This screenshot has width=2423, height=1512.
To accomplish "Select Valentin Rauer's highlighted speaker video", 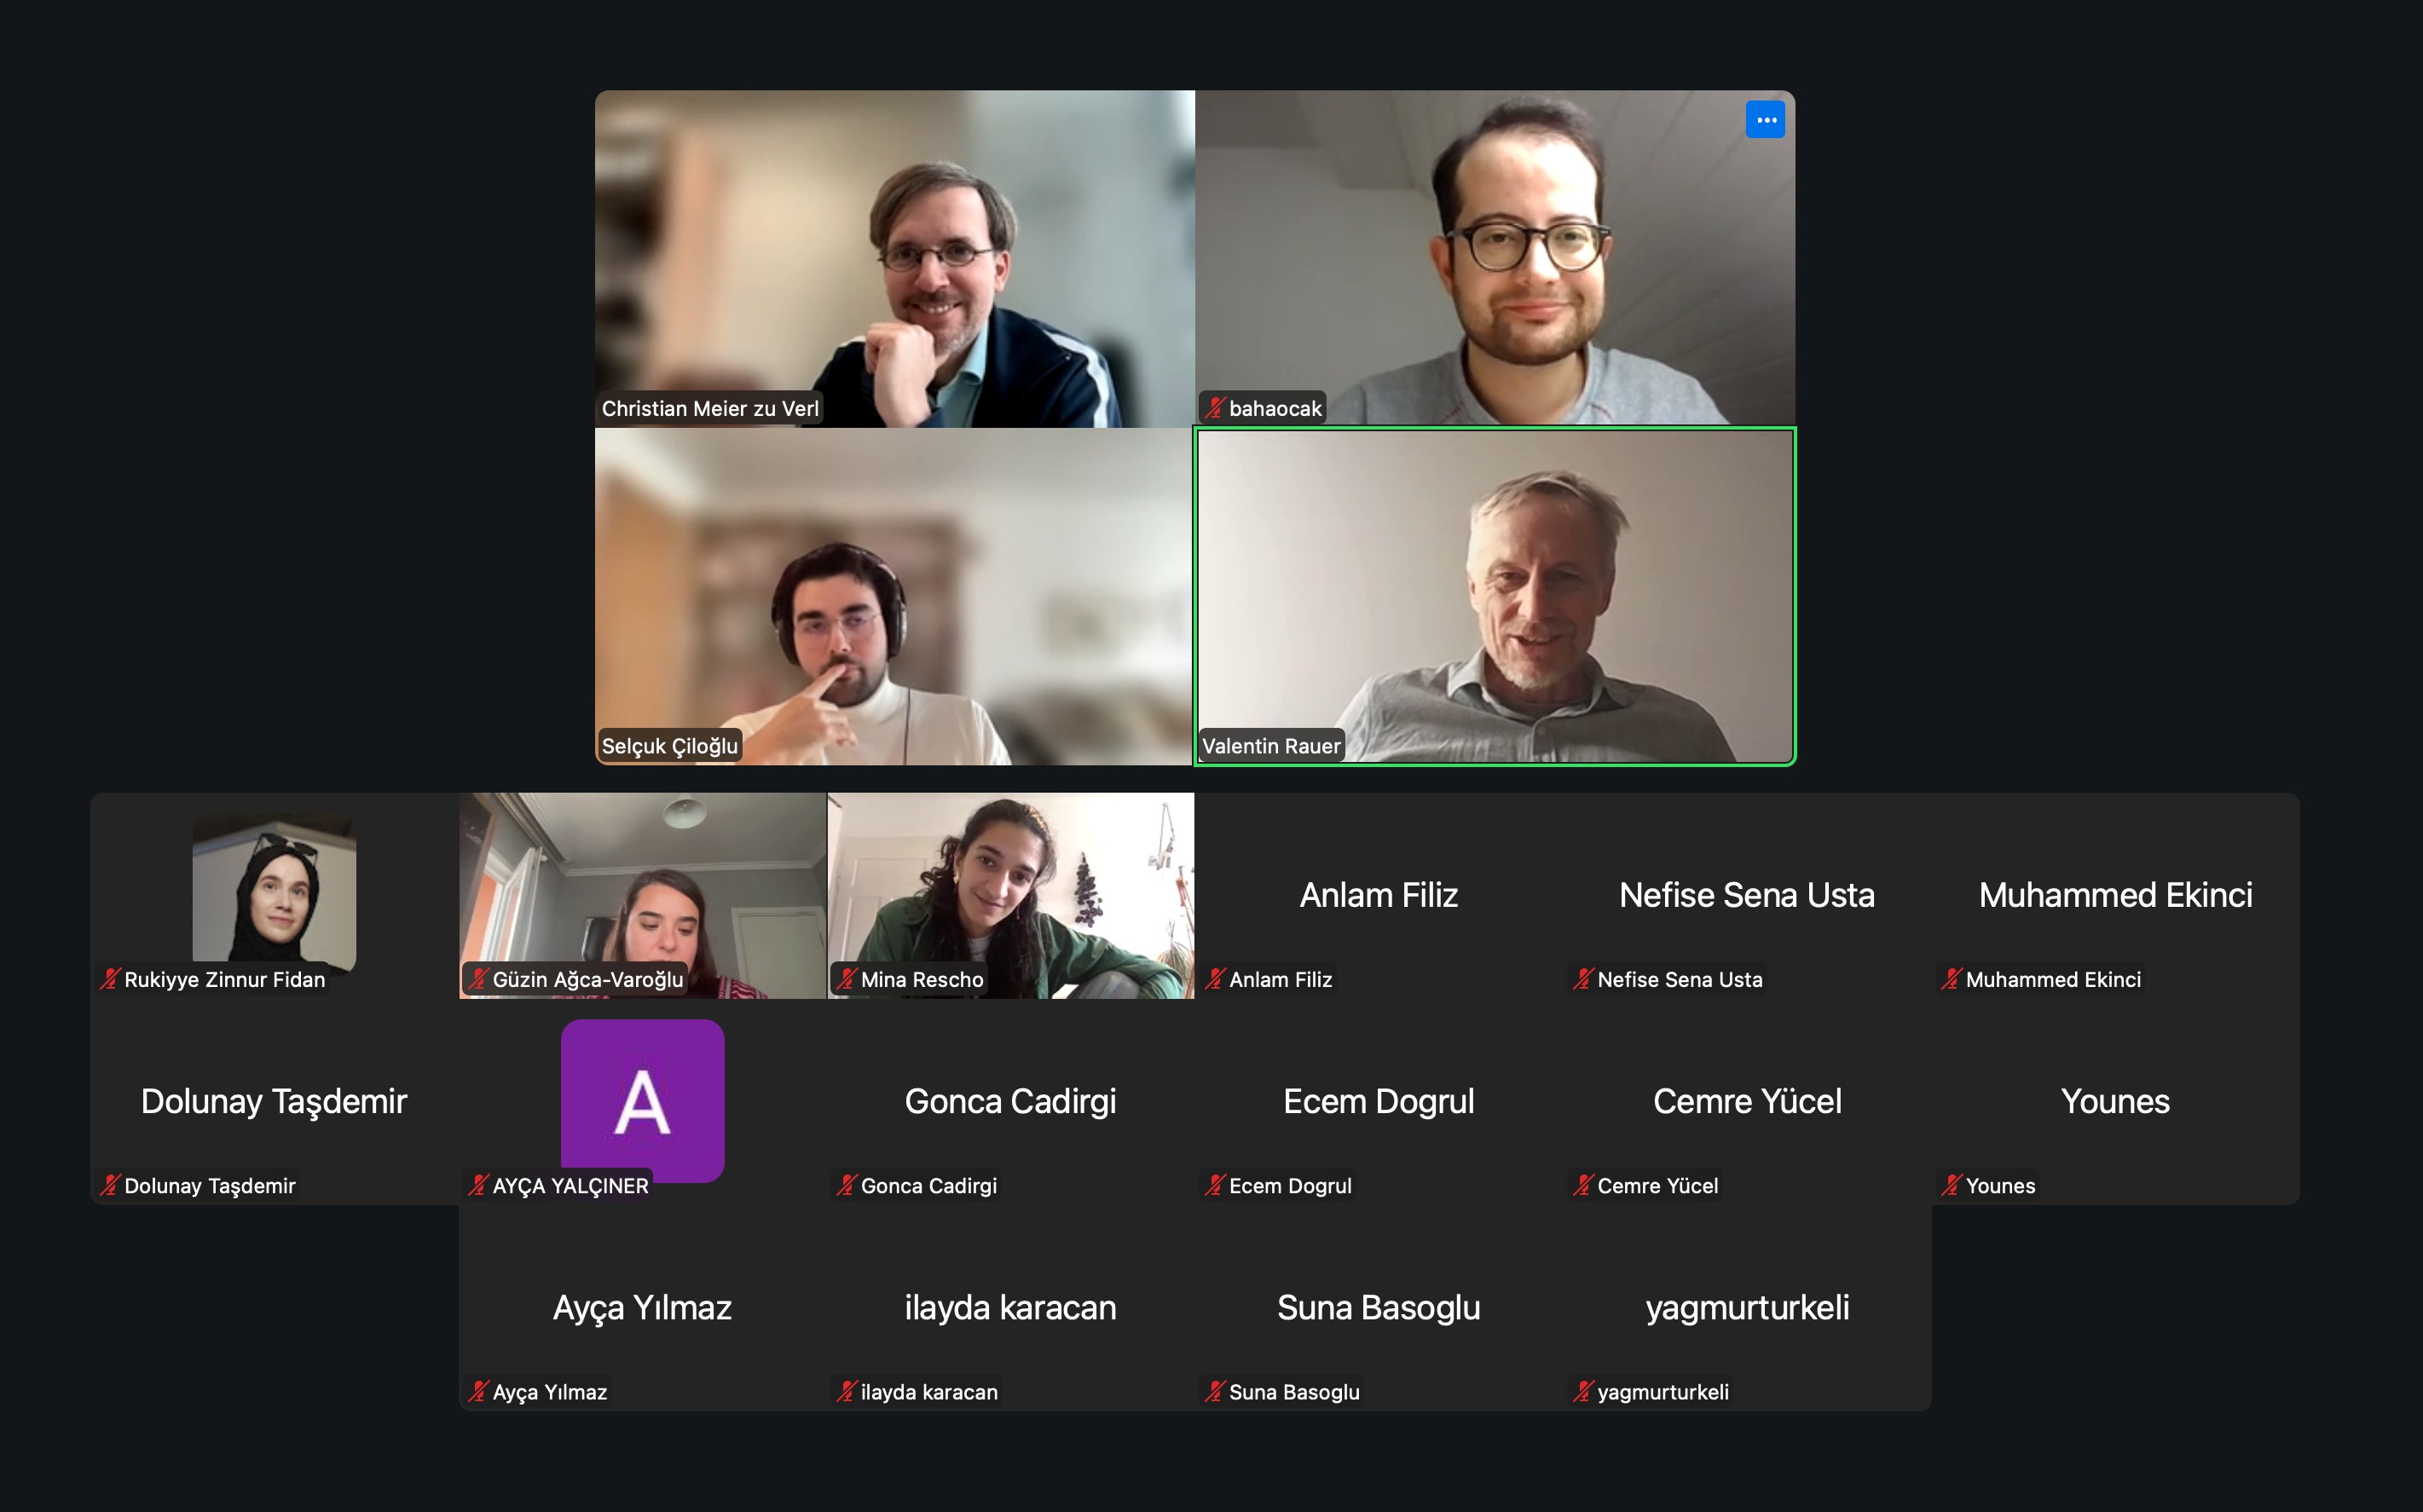I will click(x=1495, y=597).
